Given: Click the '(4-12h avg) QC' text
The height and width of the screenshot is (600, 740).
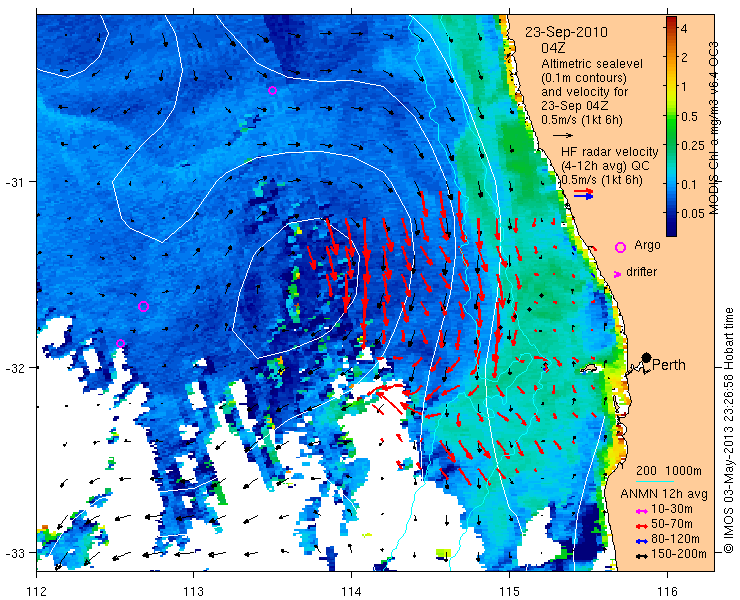Looking at the screenshot, I should click(x=605, y=166).
